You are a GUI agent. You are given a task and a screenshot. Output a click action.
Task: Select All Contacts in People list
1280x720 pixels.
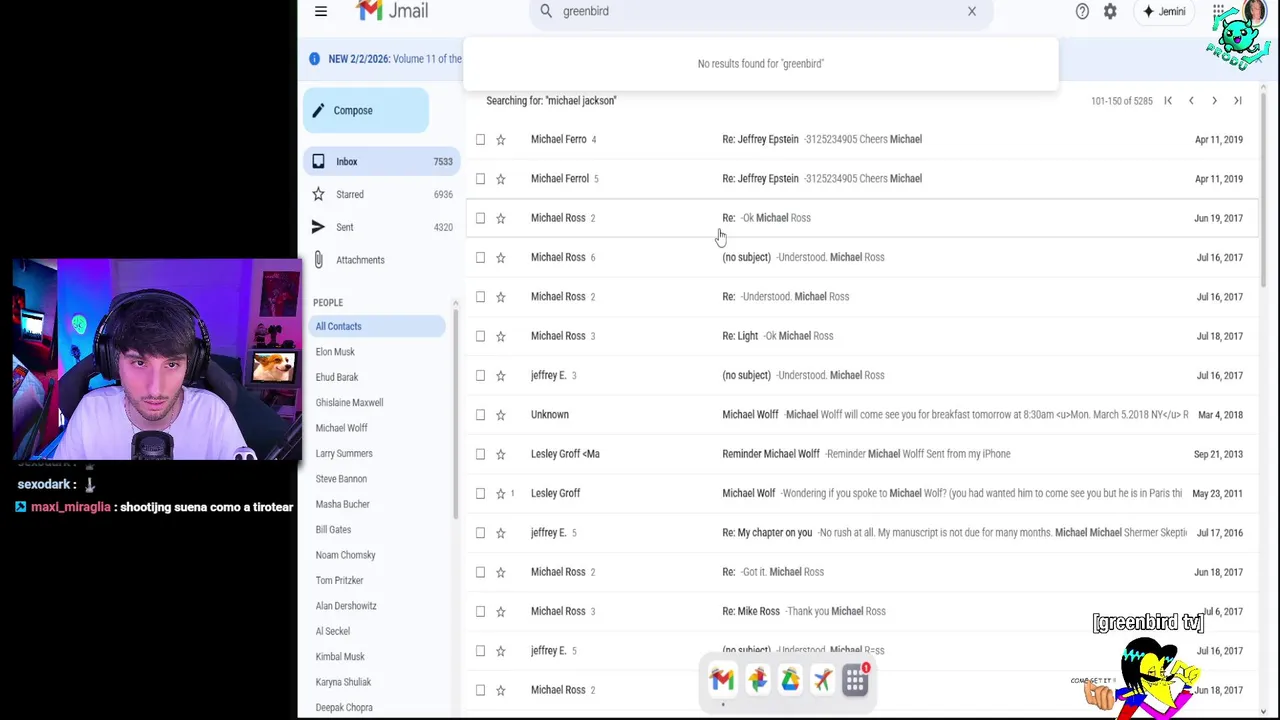point(378,326)
